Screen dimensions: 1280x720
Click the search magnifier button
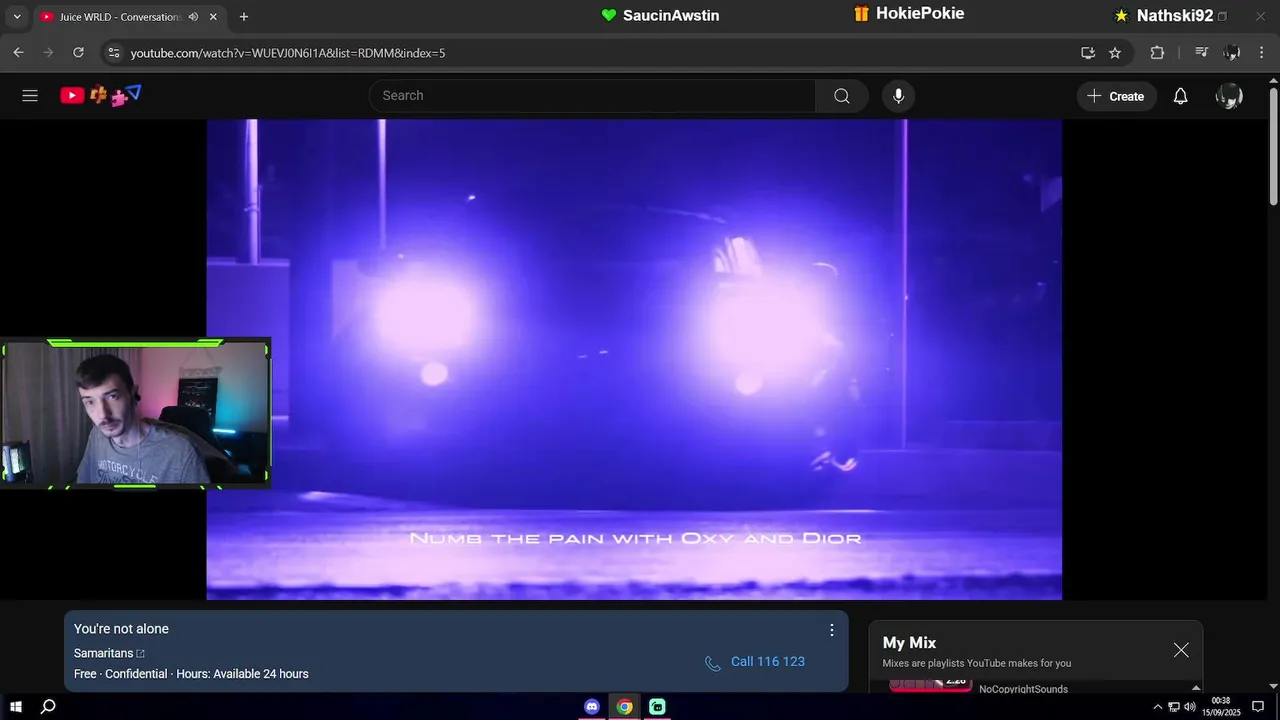click(842, 96)
